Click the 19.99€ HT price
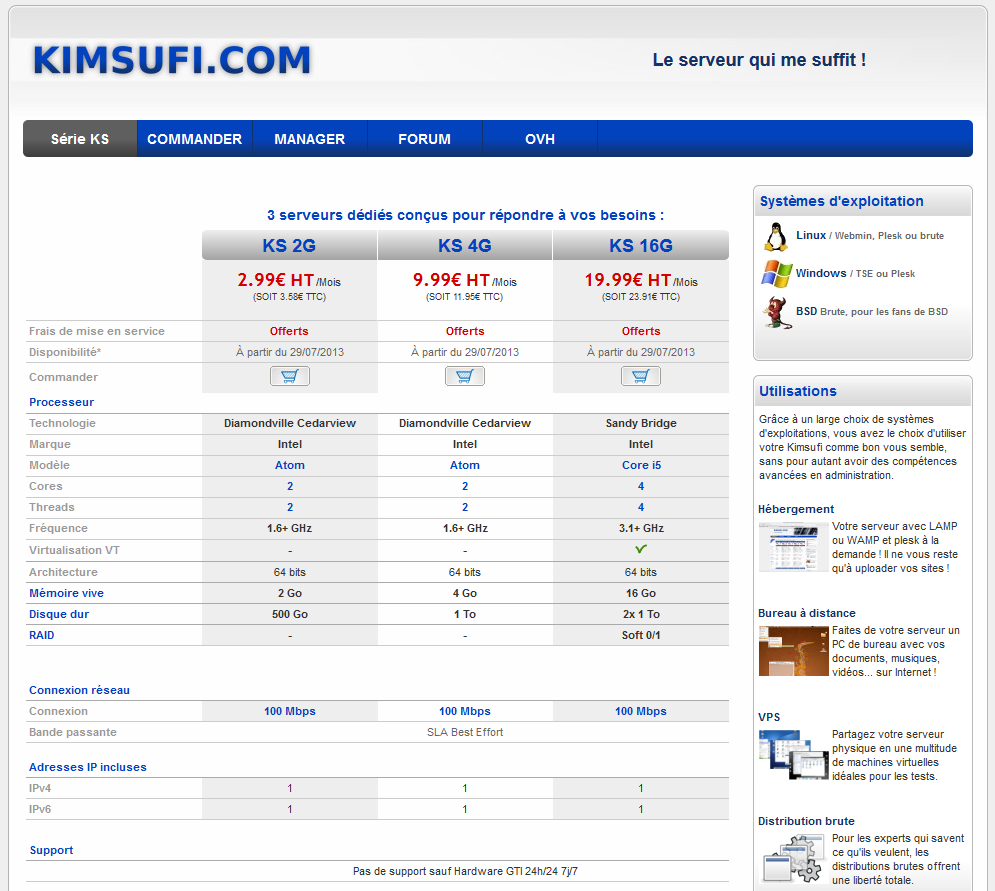 [628, 280]
